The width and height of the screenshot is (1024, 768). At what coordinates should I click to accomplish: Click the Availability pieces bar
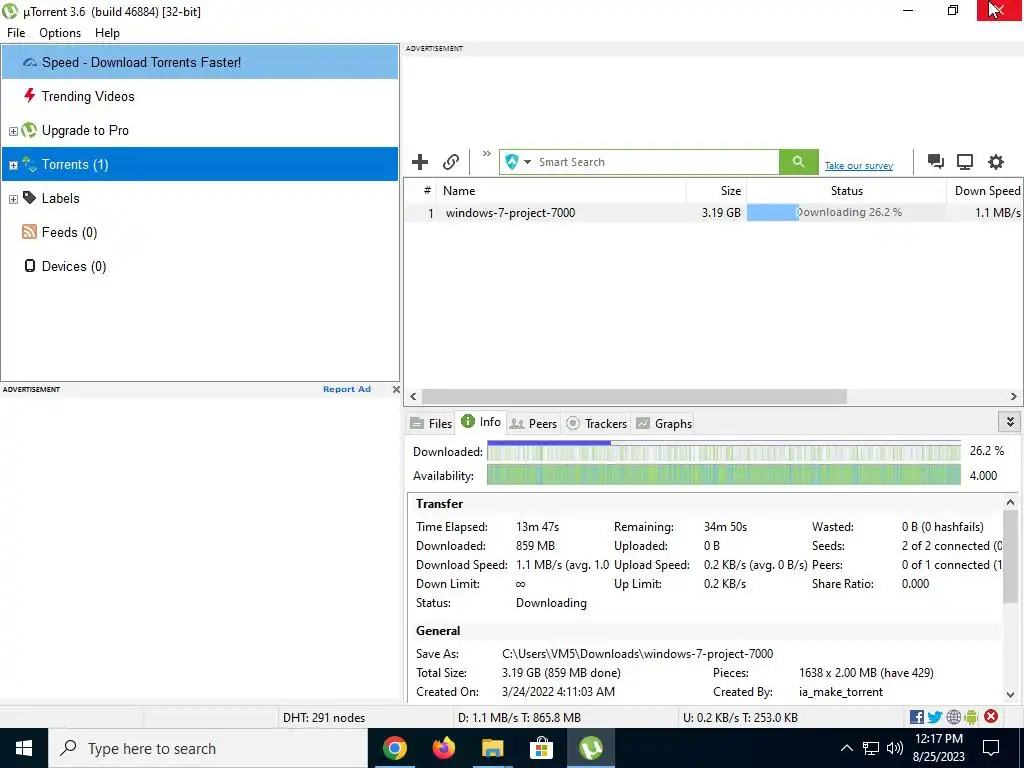click(724, 475)
